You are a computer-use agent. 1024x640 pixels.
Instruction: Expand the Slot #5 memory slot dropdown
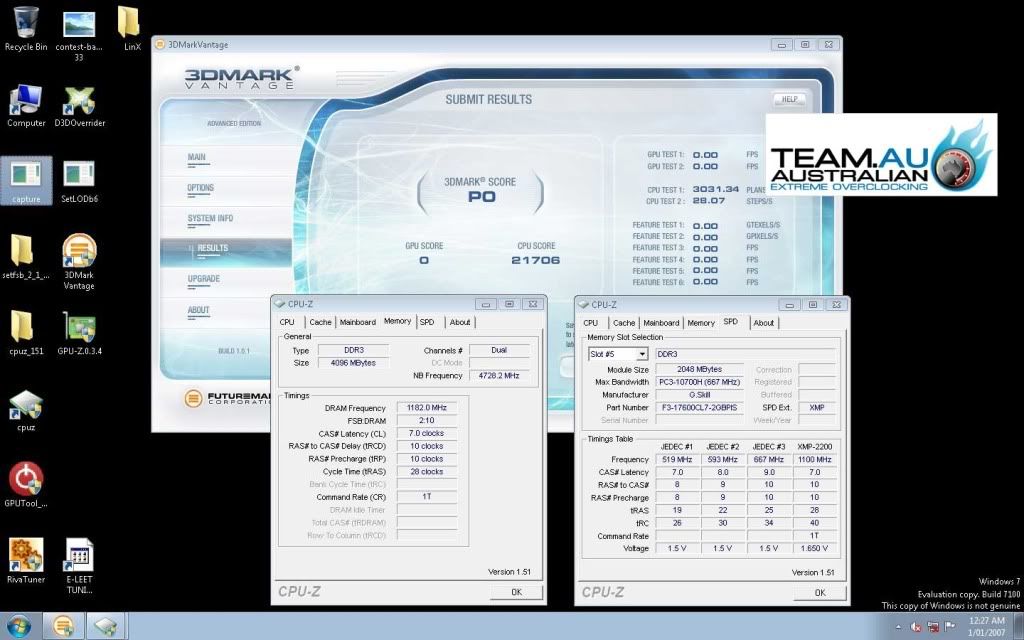point(642,354)
